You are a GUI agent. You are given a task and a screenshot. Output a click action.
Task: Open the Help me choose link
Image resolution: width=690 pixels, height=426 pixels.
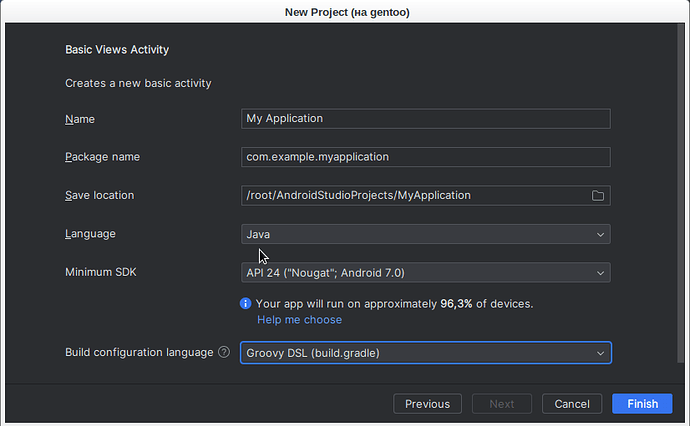tap(299, 320)
